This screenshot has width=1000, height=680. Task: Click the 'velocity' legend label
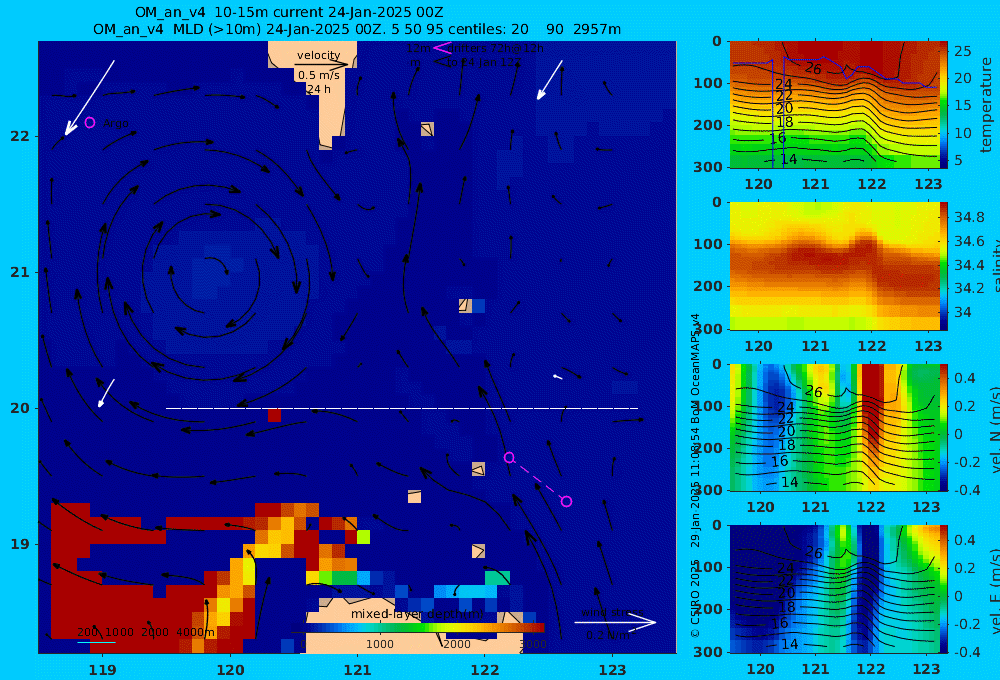click(318, 55)
